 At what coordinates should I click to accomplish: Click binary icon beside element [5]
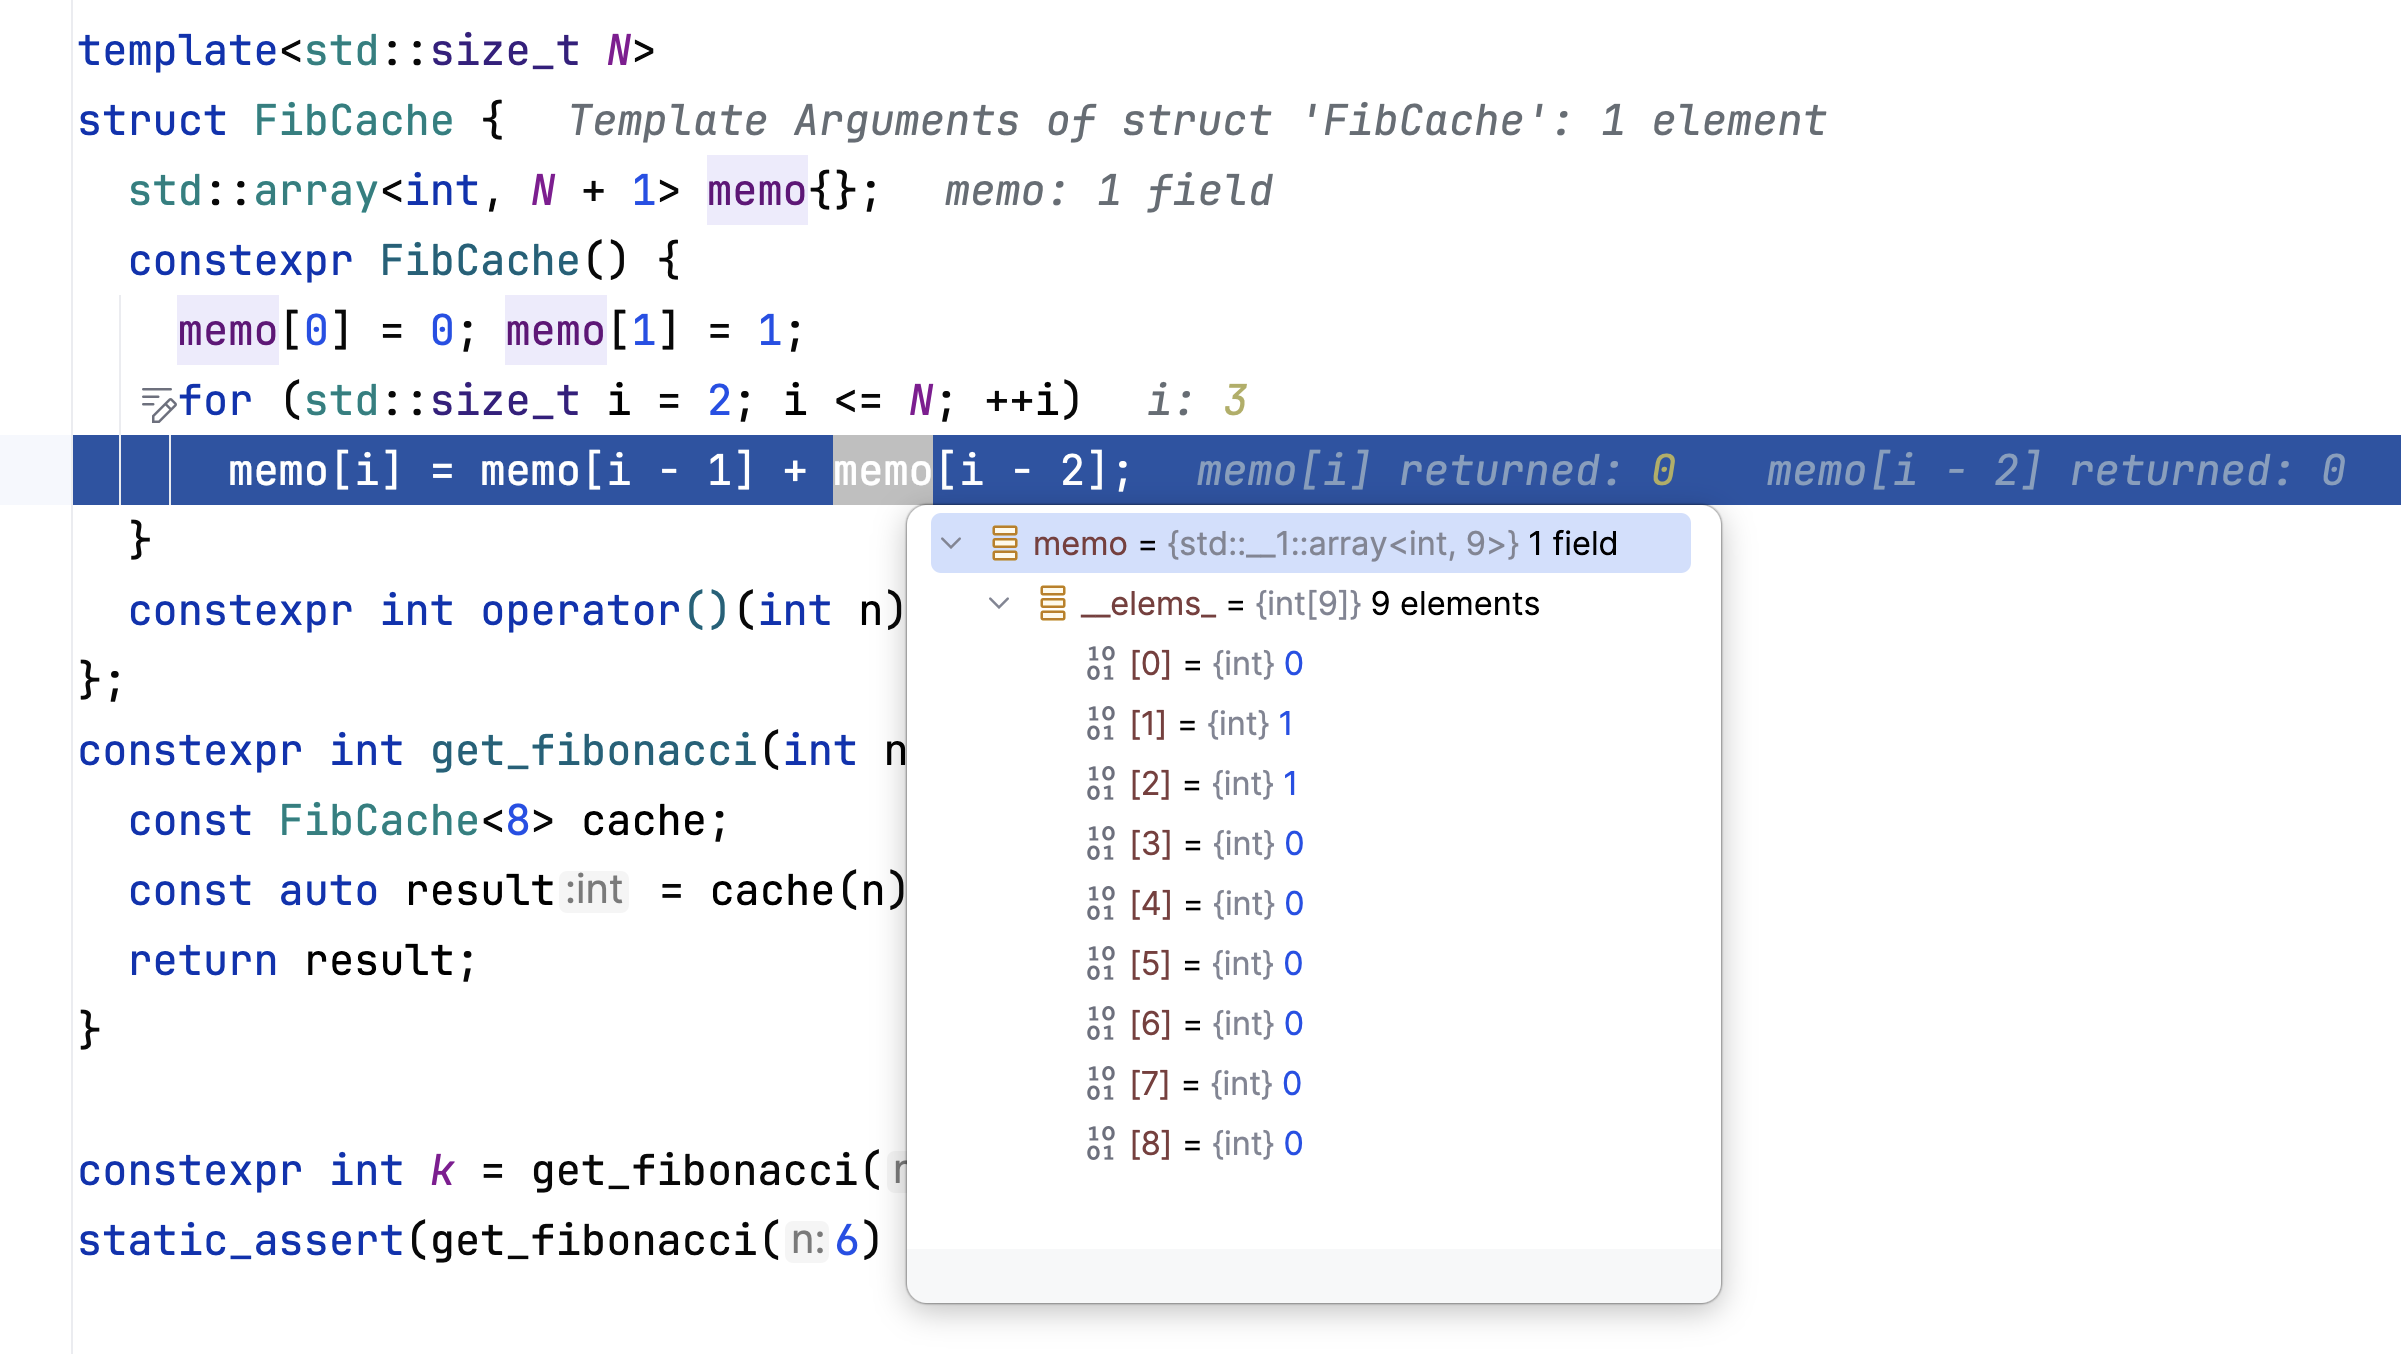point(1100,963)
